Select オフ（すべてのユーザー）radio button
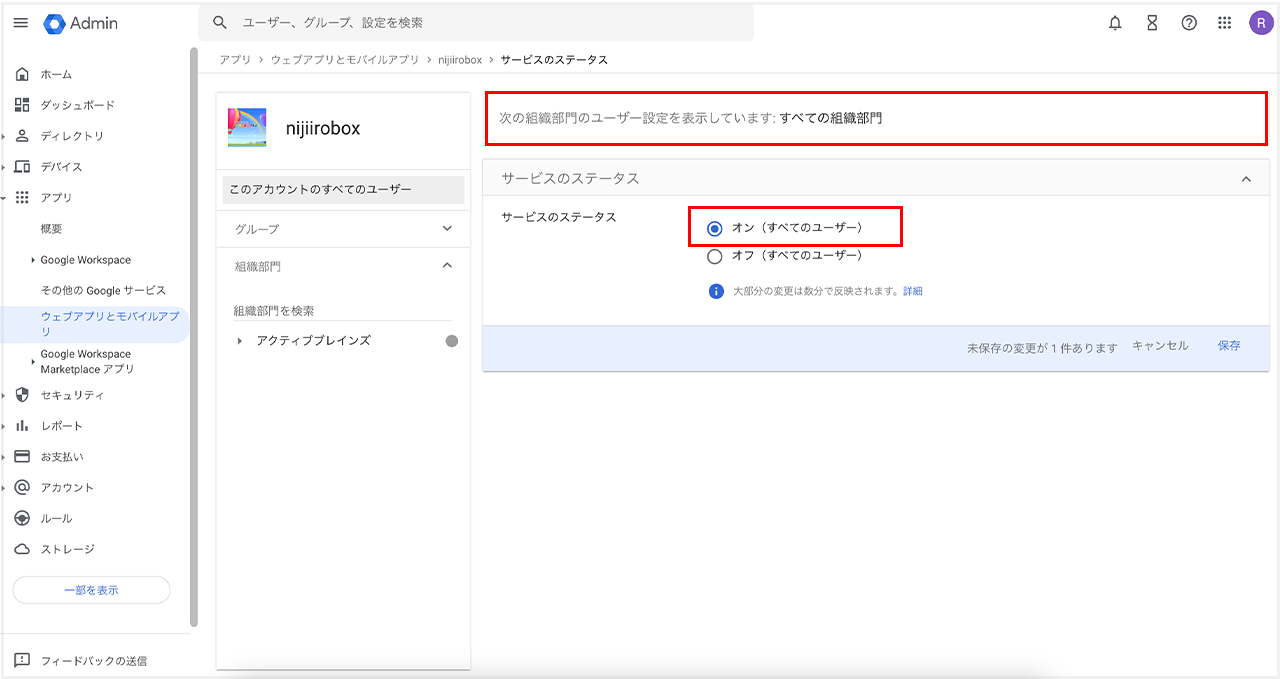The width and height of the screenshot is (1280, 679). [715, 256]
